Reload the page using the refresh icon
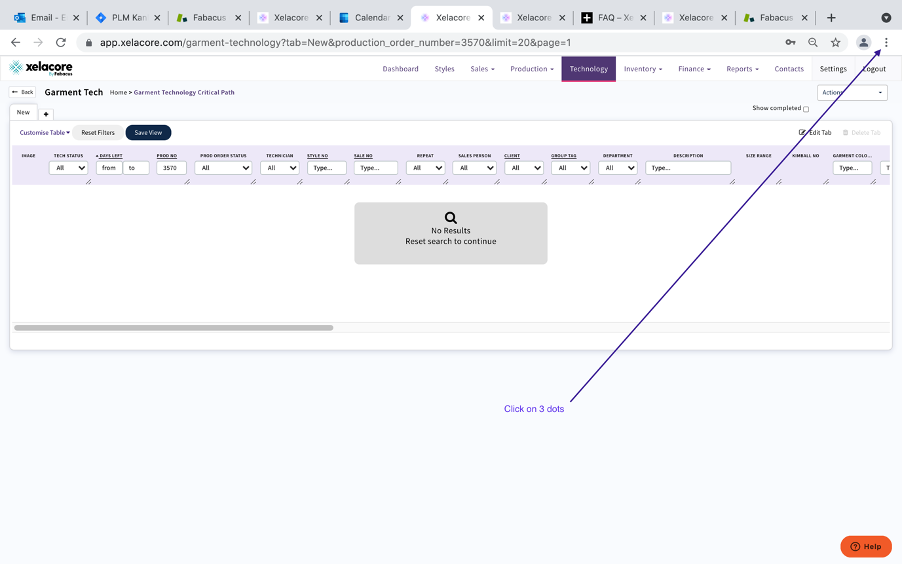This screenshot has width=902, height=564. (61, 43)
